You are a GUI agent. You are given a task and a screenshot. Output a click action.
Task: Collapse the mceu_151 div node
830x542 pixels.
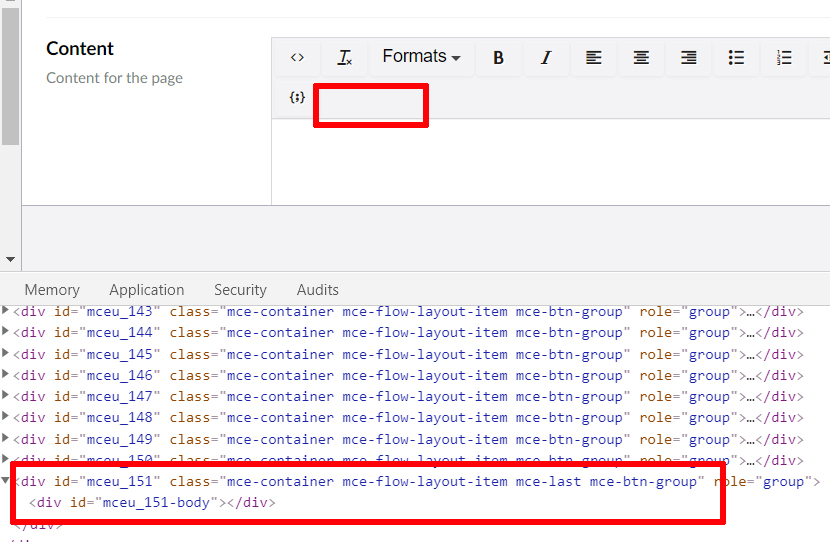(5, 481)
